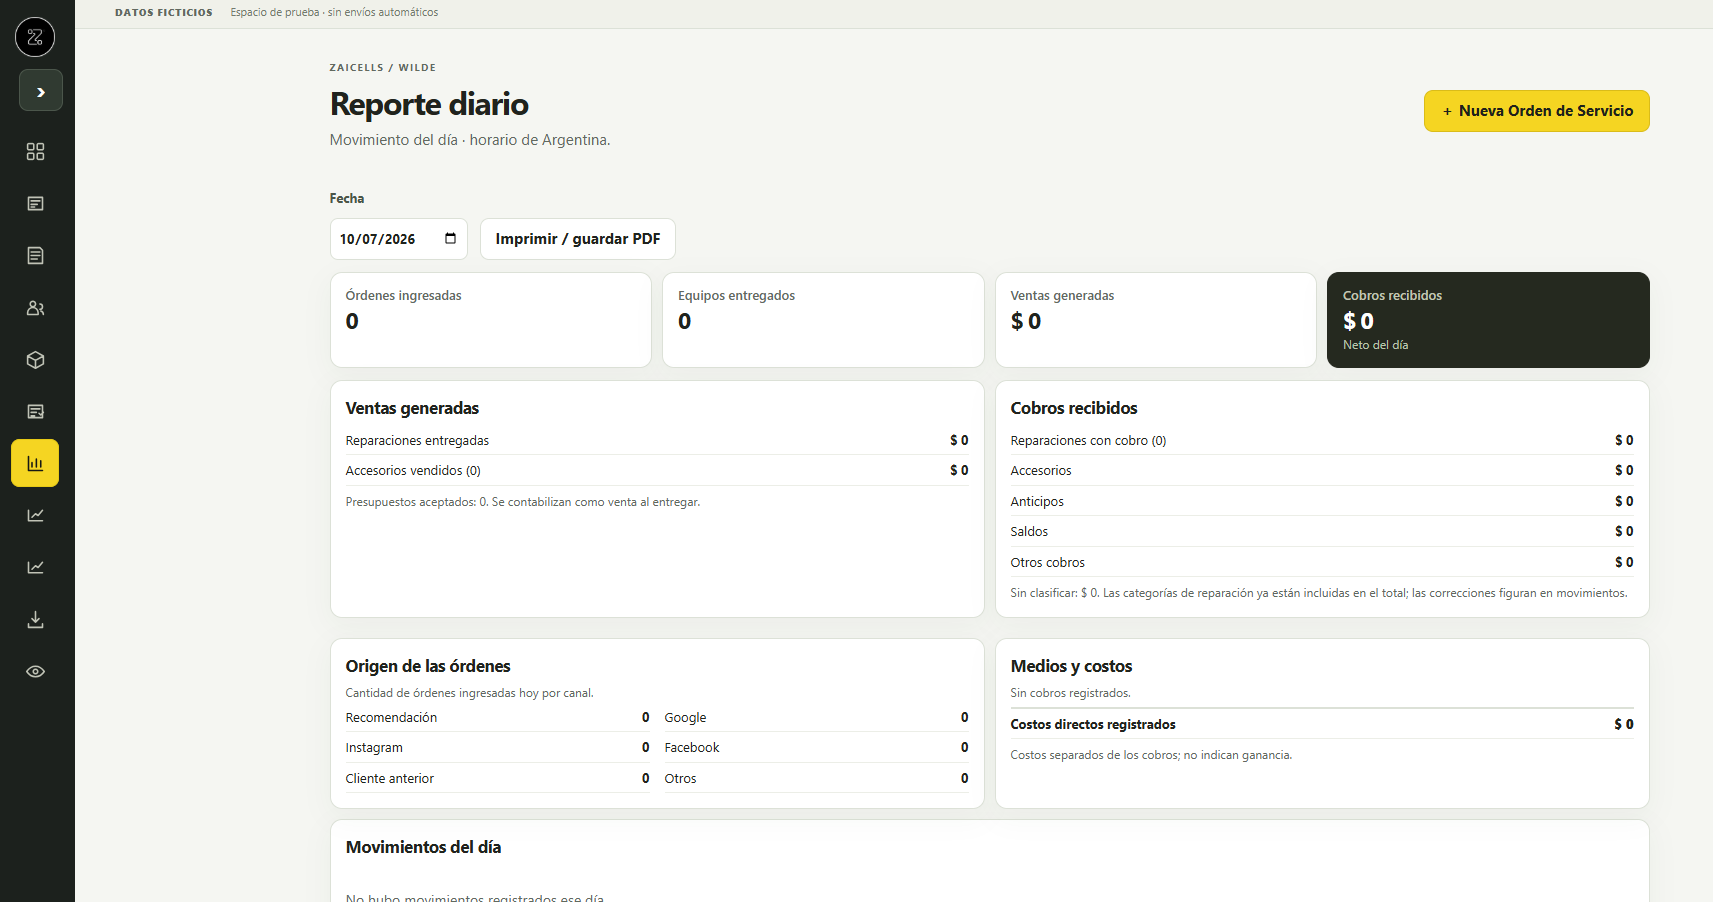Open the document page icon in sidebar

click(35, 255)
